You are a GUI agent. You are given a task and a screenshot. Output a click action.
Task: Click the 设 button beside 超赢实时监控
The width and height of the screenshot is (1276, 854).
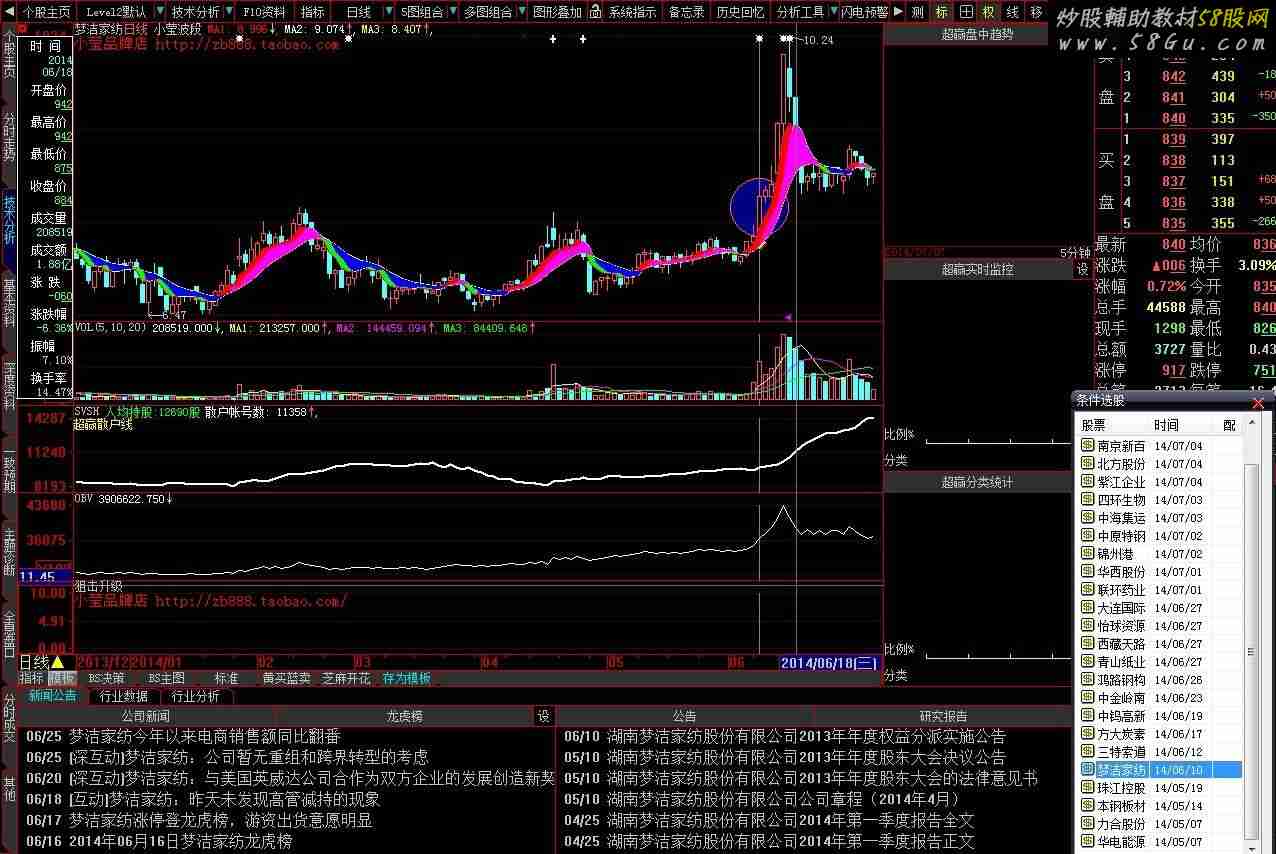pyautogui.click(x=1082, y=270)
